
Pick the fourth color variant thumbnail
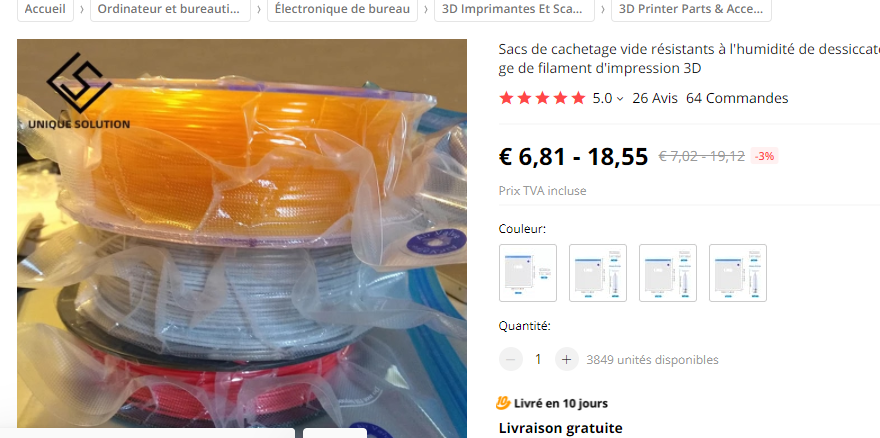click(x=737, y=273)
